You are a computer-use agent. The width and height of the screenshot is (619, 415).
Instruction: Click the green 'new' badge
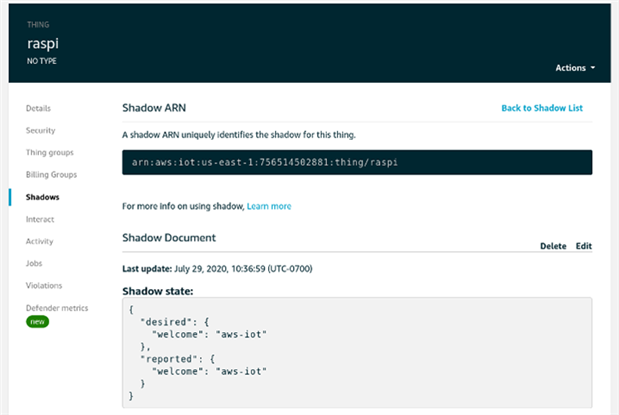(x=38, y=322)
